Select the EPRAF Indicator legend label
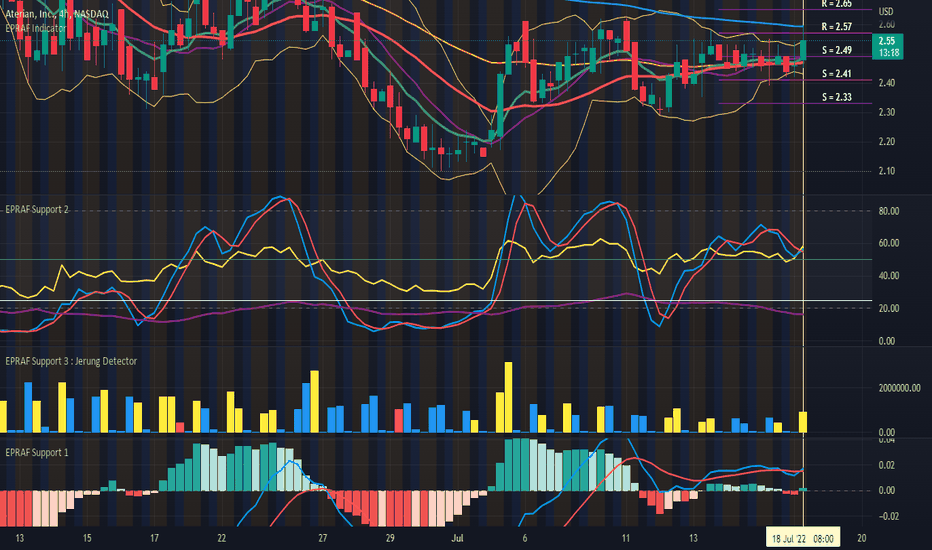Image resolution: width=932 pixels, height=550 pixels. tap(36, 28)
